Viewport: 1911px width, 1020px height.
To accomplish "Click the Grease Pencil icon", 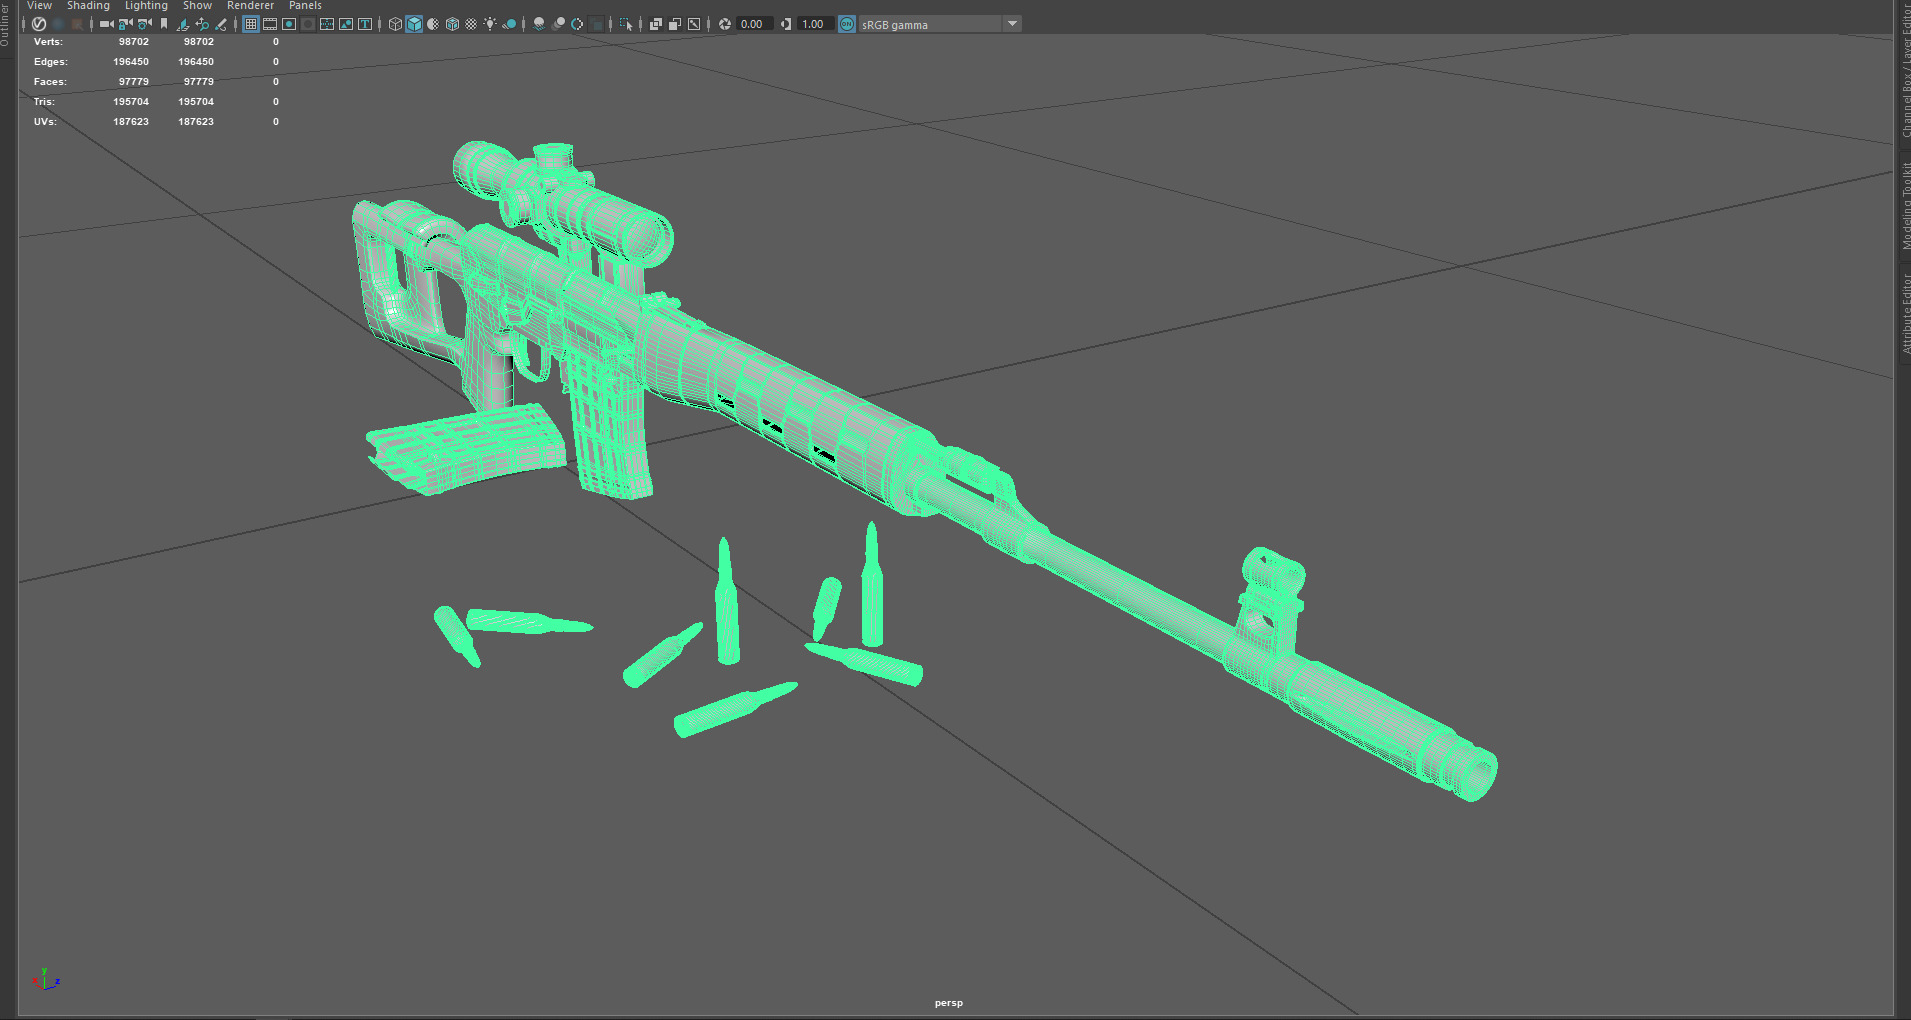I will (x=221, y=24).
